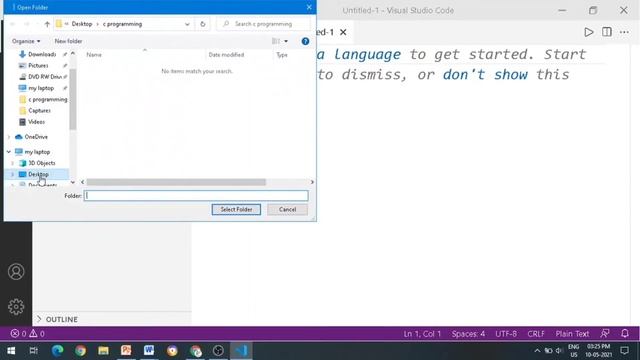
Task: Select language mode Plain Text
Action: click(x=572, y=333)
